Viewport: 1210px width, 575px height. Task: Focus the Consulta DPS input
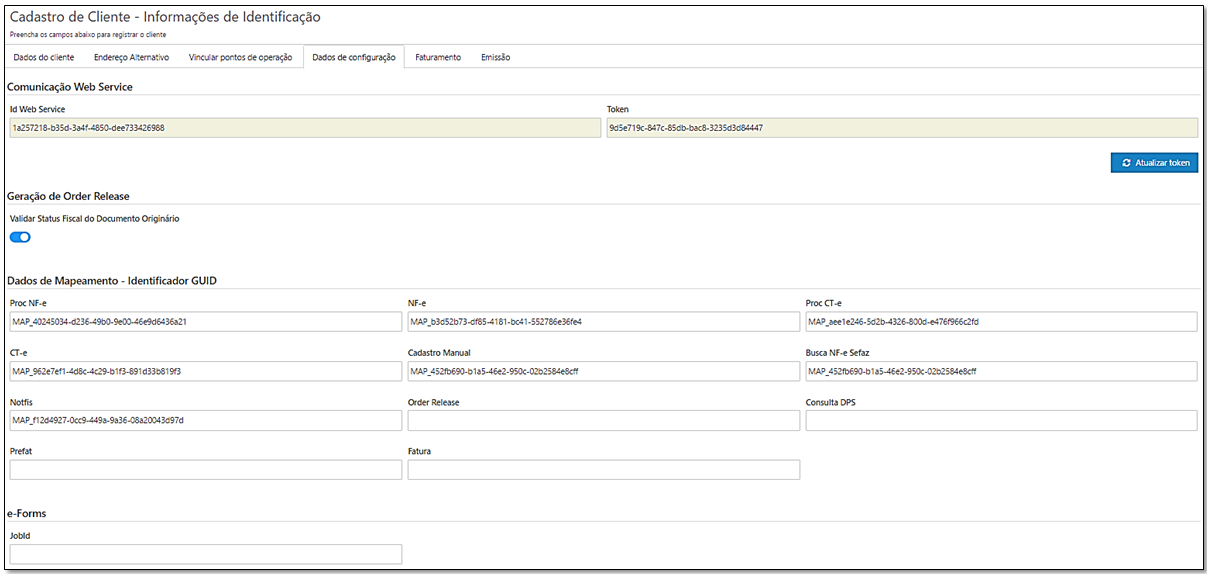point(1000,420)
